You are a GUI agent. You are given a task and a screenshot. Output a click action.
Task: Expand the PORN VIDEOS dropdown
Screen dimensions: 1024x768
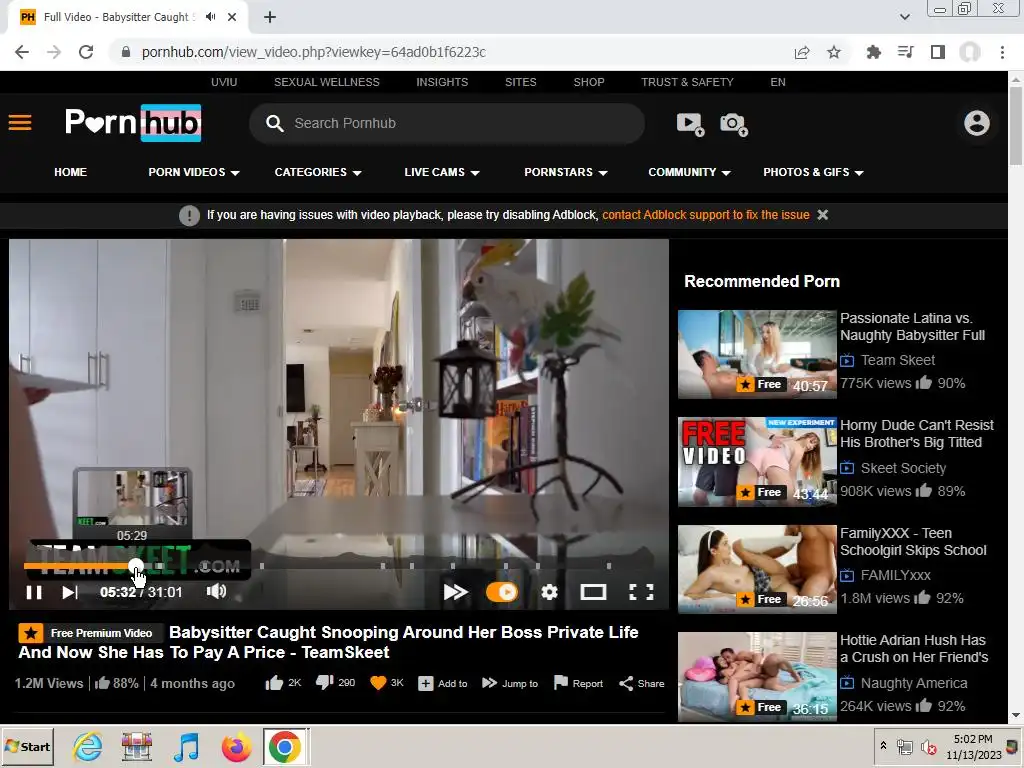(194, 172)
